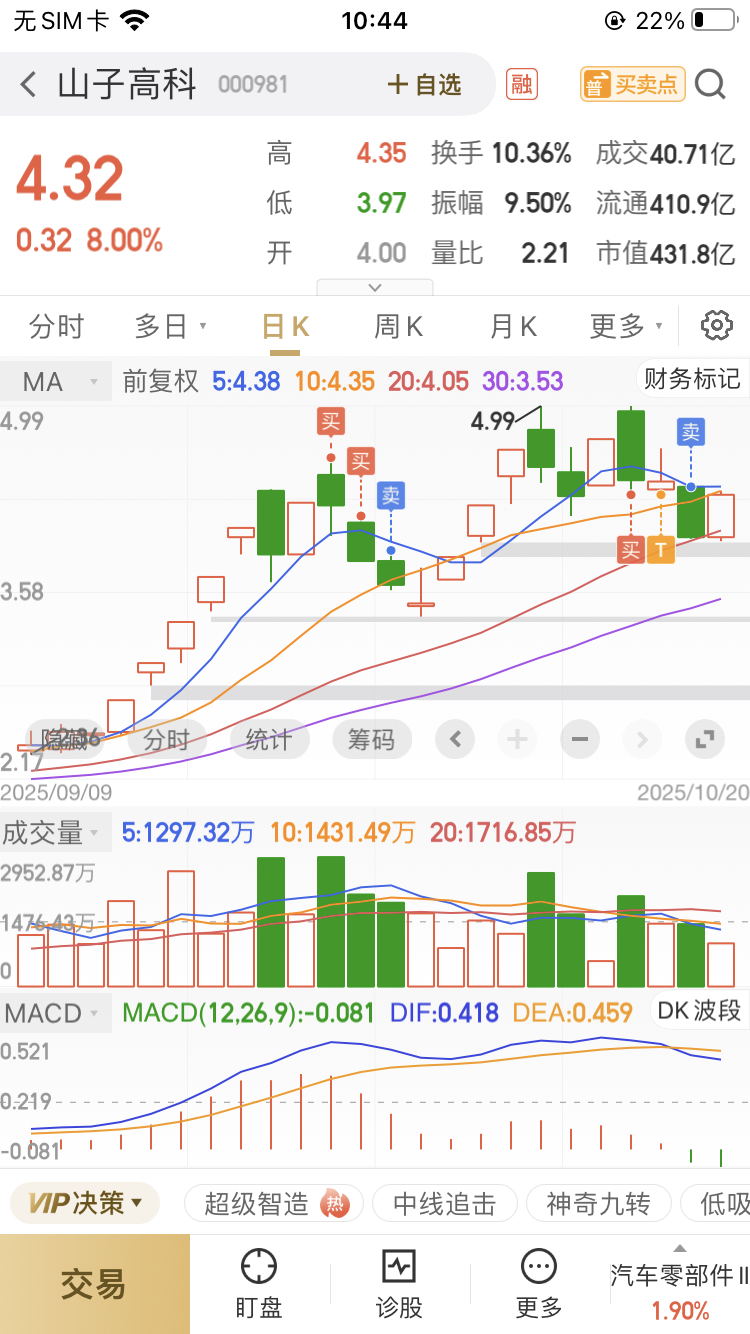Tap the current price 4.32
750x1334 pixels.
(x=70, y=179)
